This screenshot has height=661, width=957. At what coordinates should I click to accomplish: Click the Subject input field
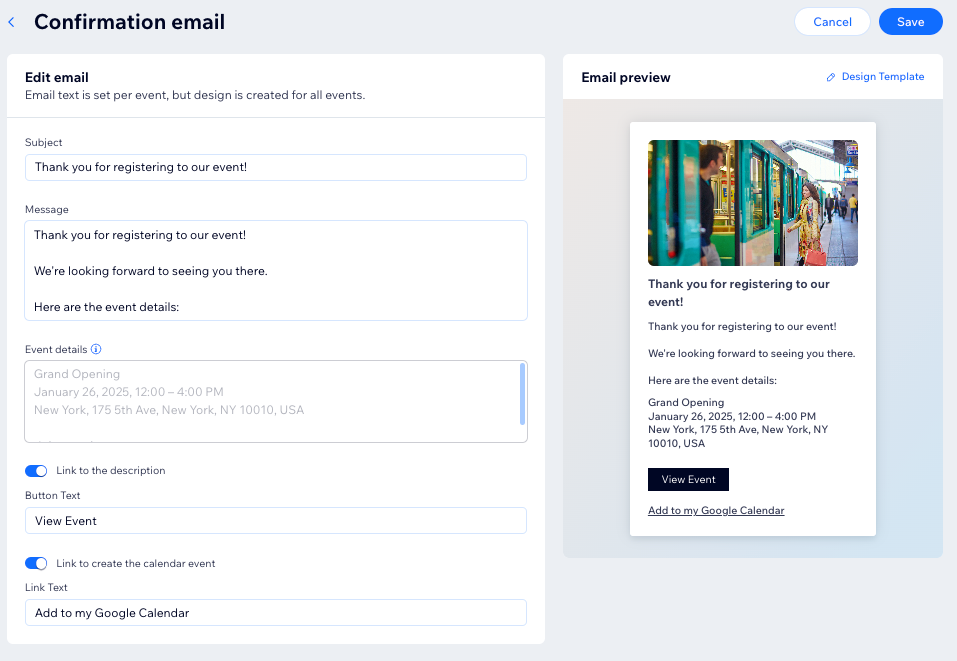tap(276, 167)
